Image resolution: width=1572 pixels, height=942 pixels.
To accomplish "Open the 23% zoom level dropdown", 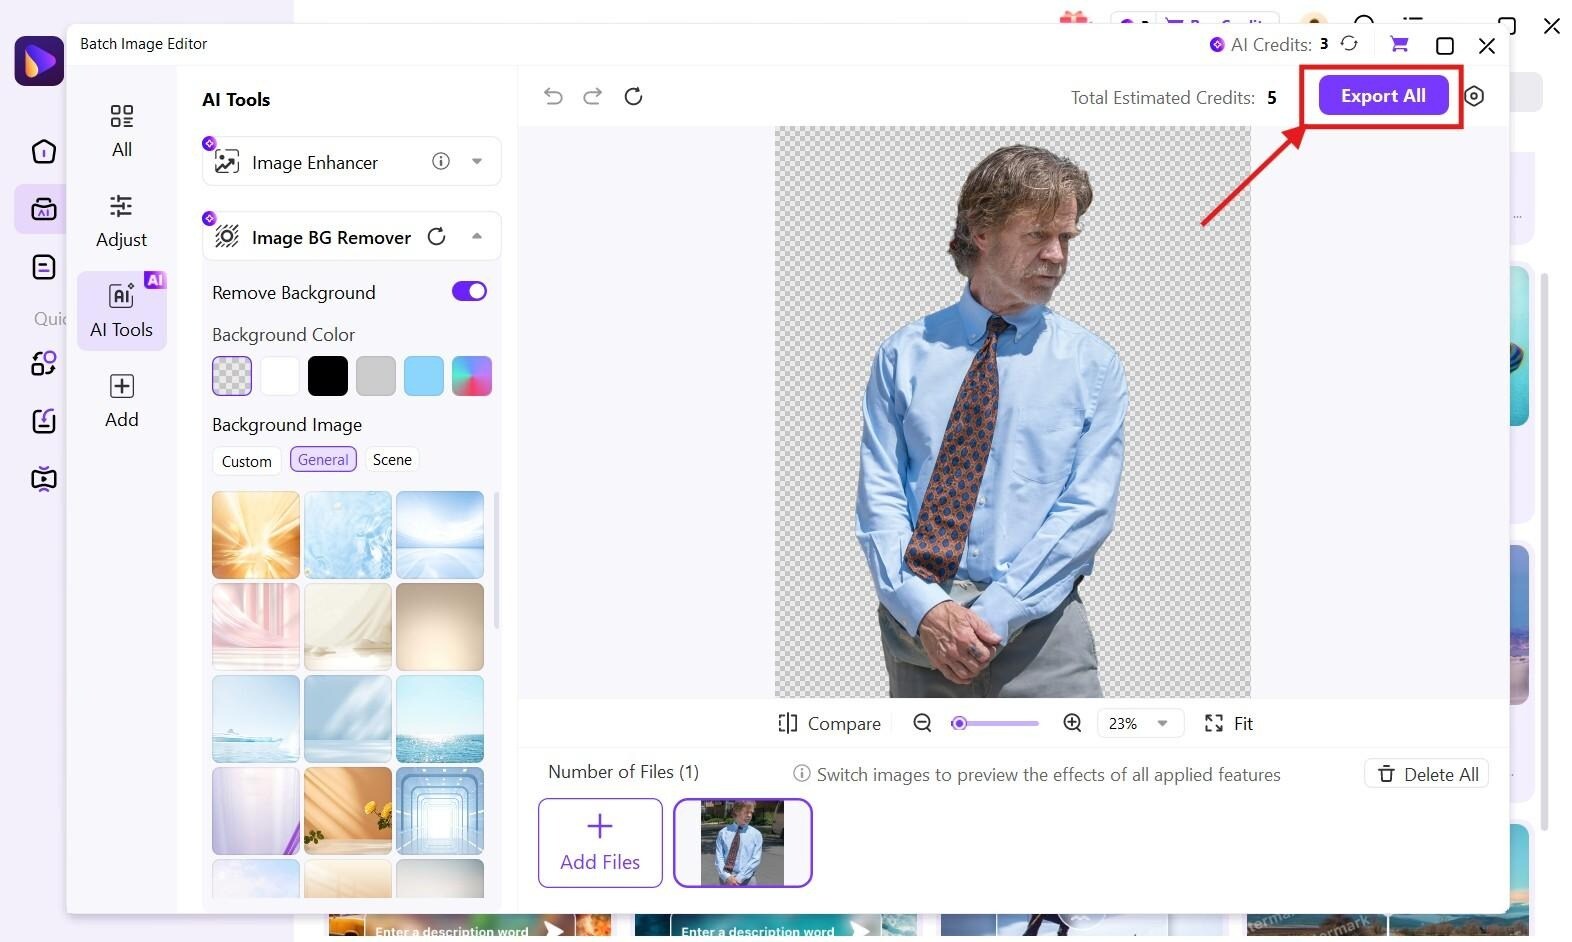I will click(1141, 723).
